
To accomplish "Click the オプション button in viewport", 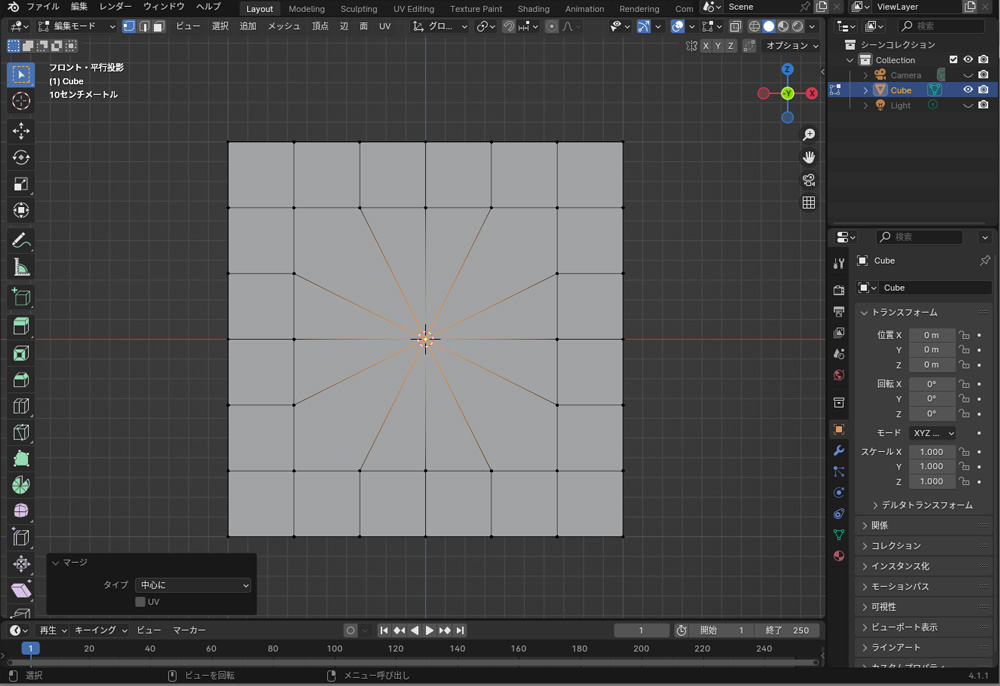I will point(791,46).
